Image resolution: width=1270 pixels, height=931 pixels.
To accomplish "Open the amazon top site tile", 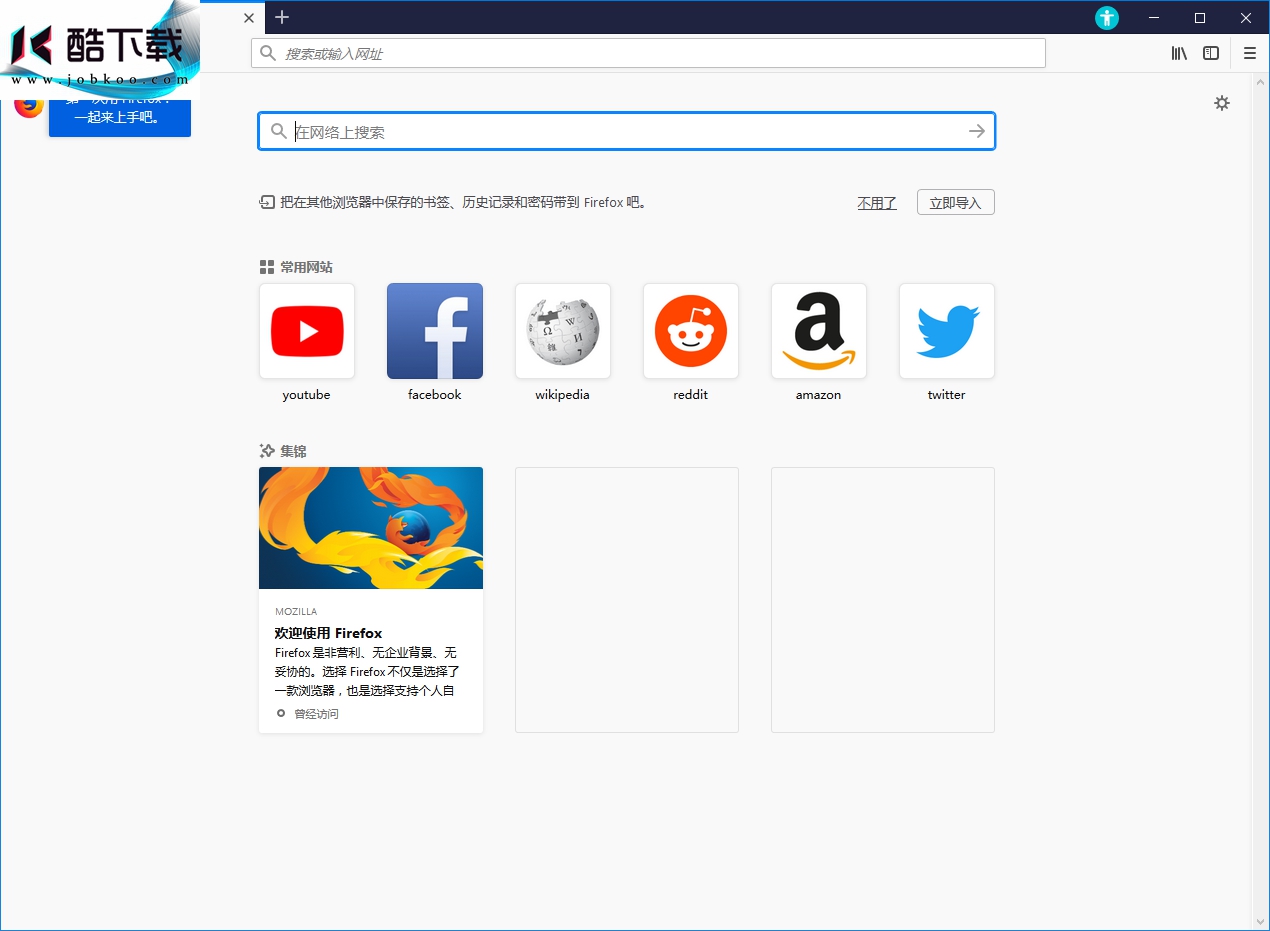I will [819, 331].
